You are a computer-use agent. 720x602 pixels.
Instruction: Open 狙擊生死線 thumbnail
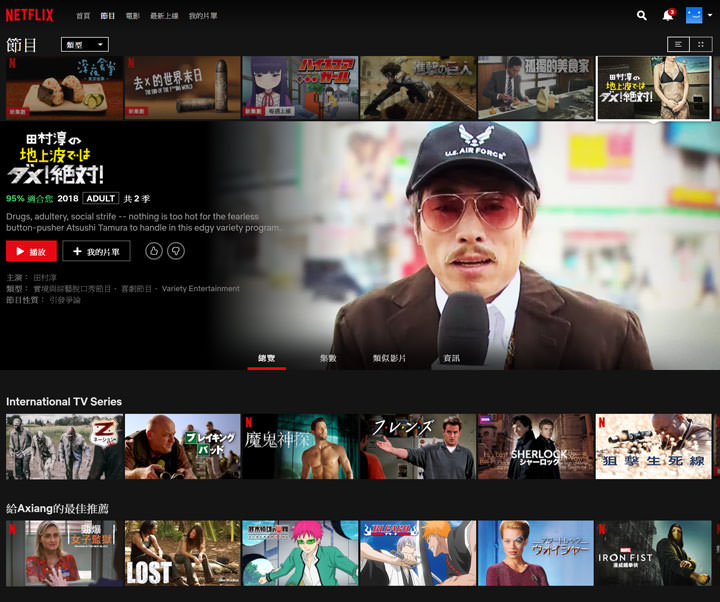[x=653, y=447]
